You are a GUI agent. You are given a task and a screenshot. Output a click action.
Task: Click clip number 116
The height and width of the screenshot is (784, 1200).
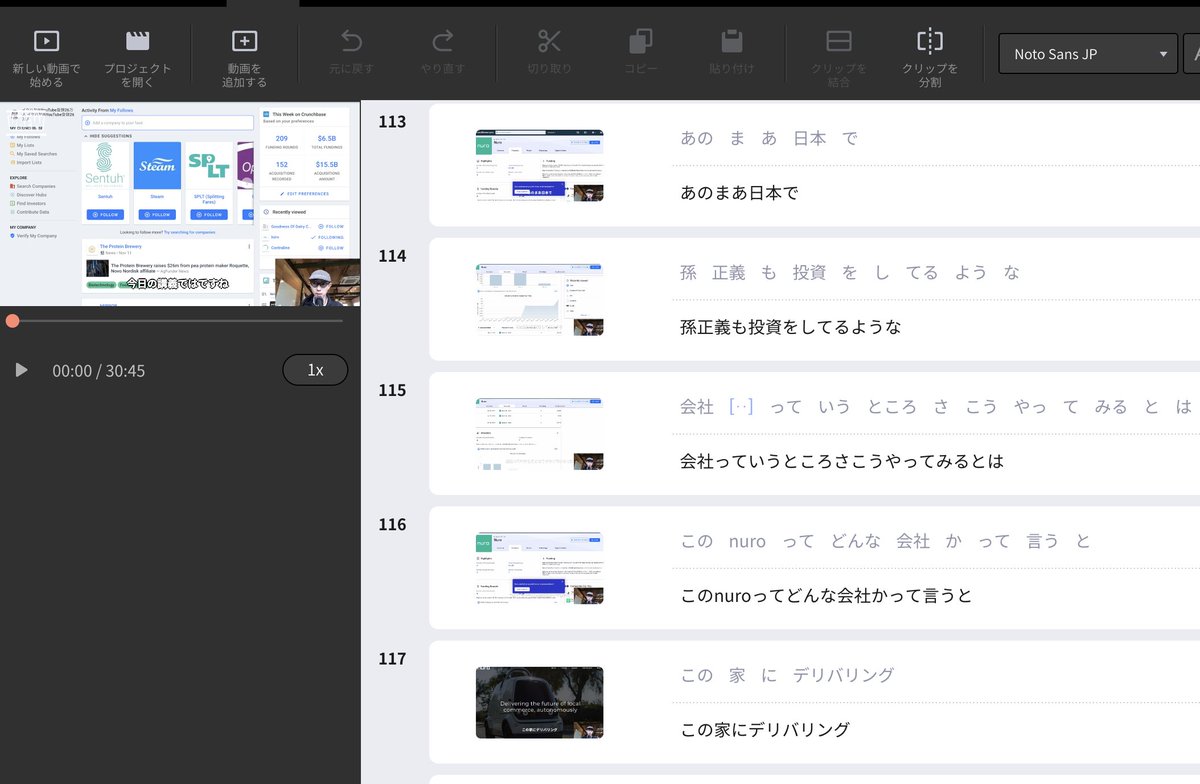tap(392, 524)
